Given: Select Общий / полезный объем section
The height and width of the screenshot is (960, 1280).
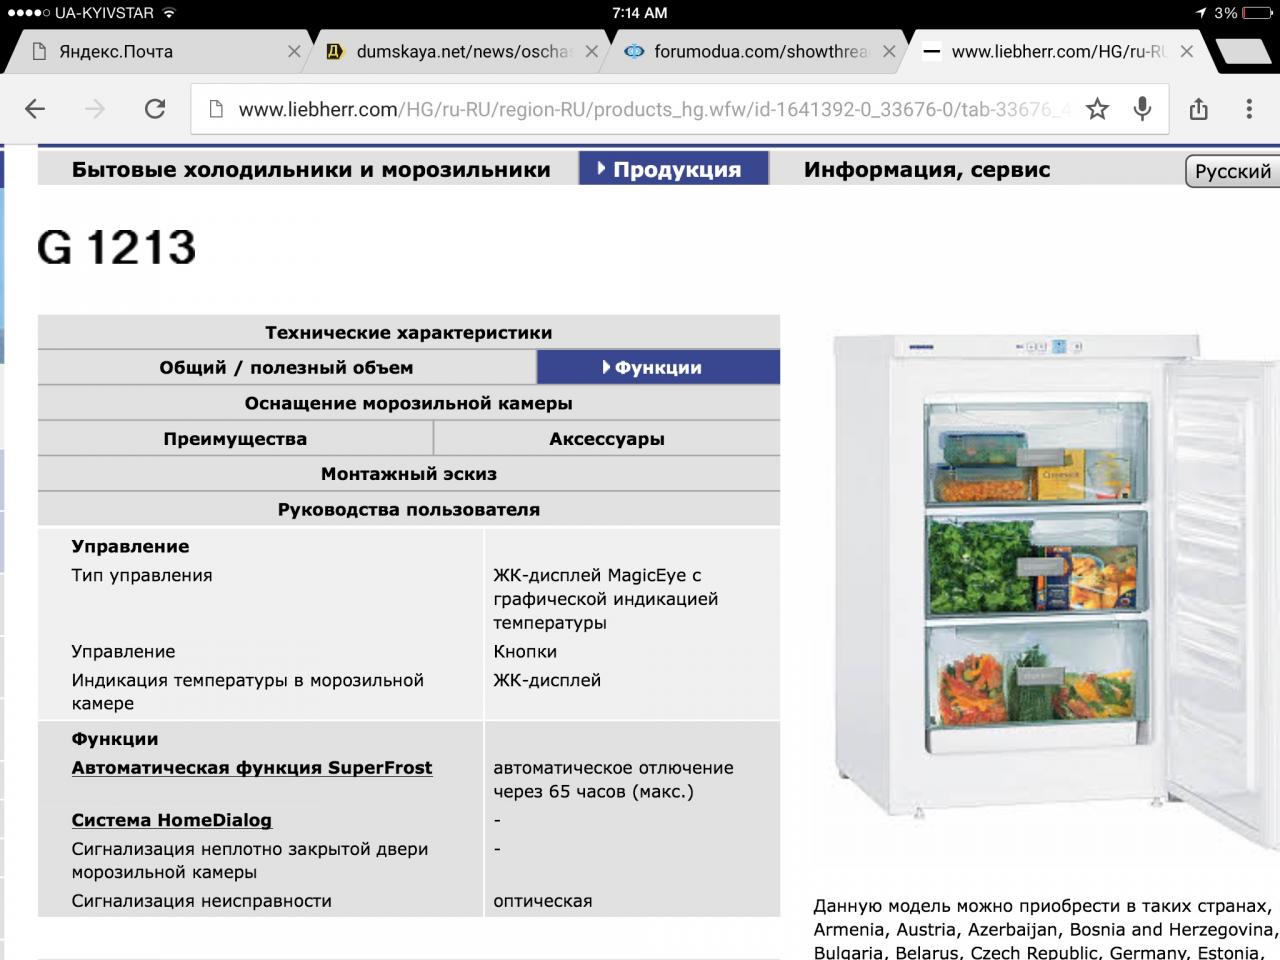Looking at the screenshot, I should [286, 367].
